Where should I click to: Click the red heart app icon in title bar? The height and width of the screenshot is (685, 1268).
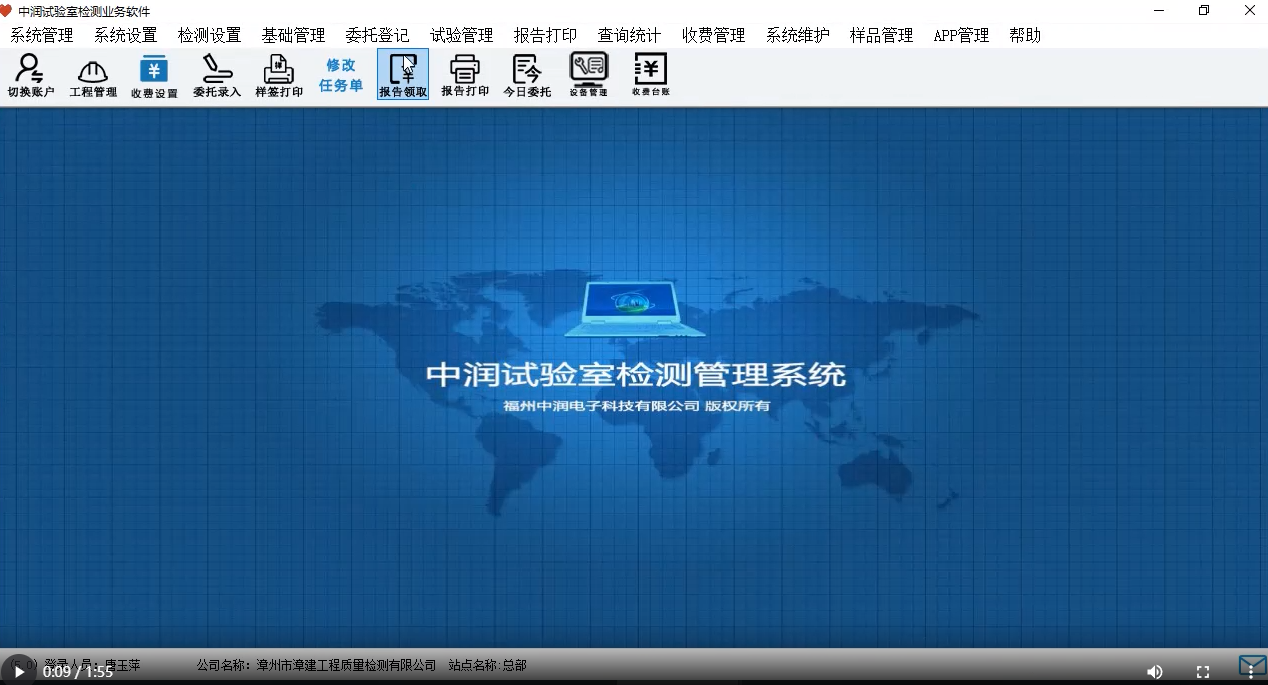pos(6,11)
